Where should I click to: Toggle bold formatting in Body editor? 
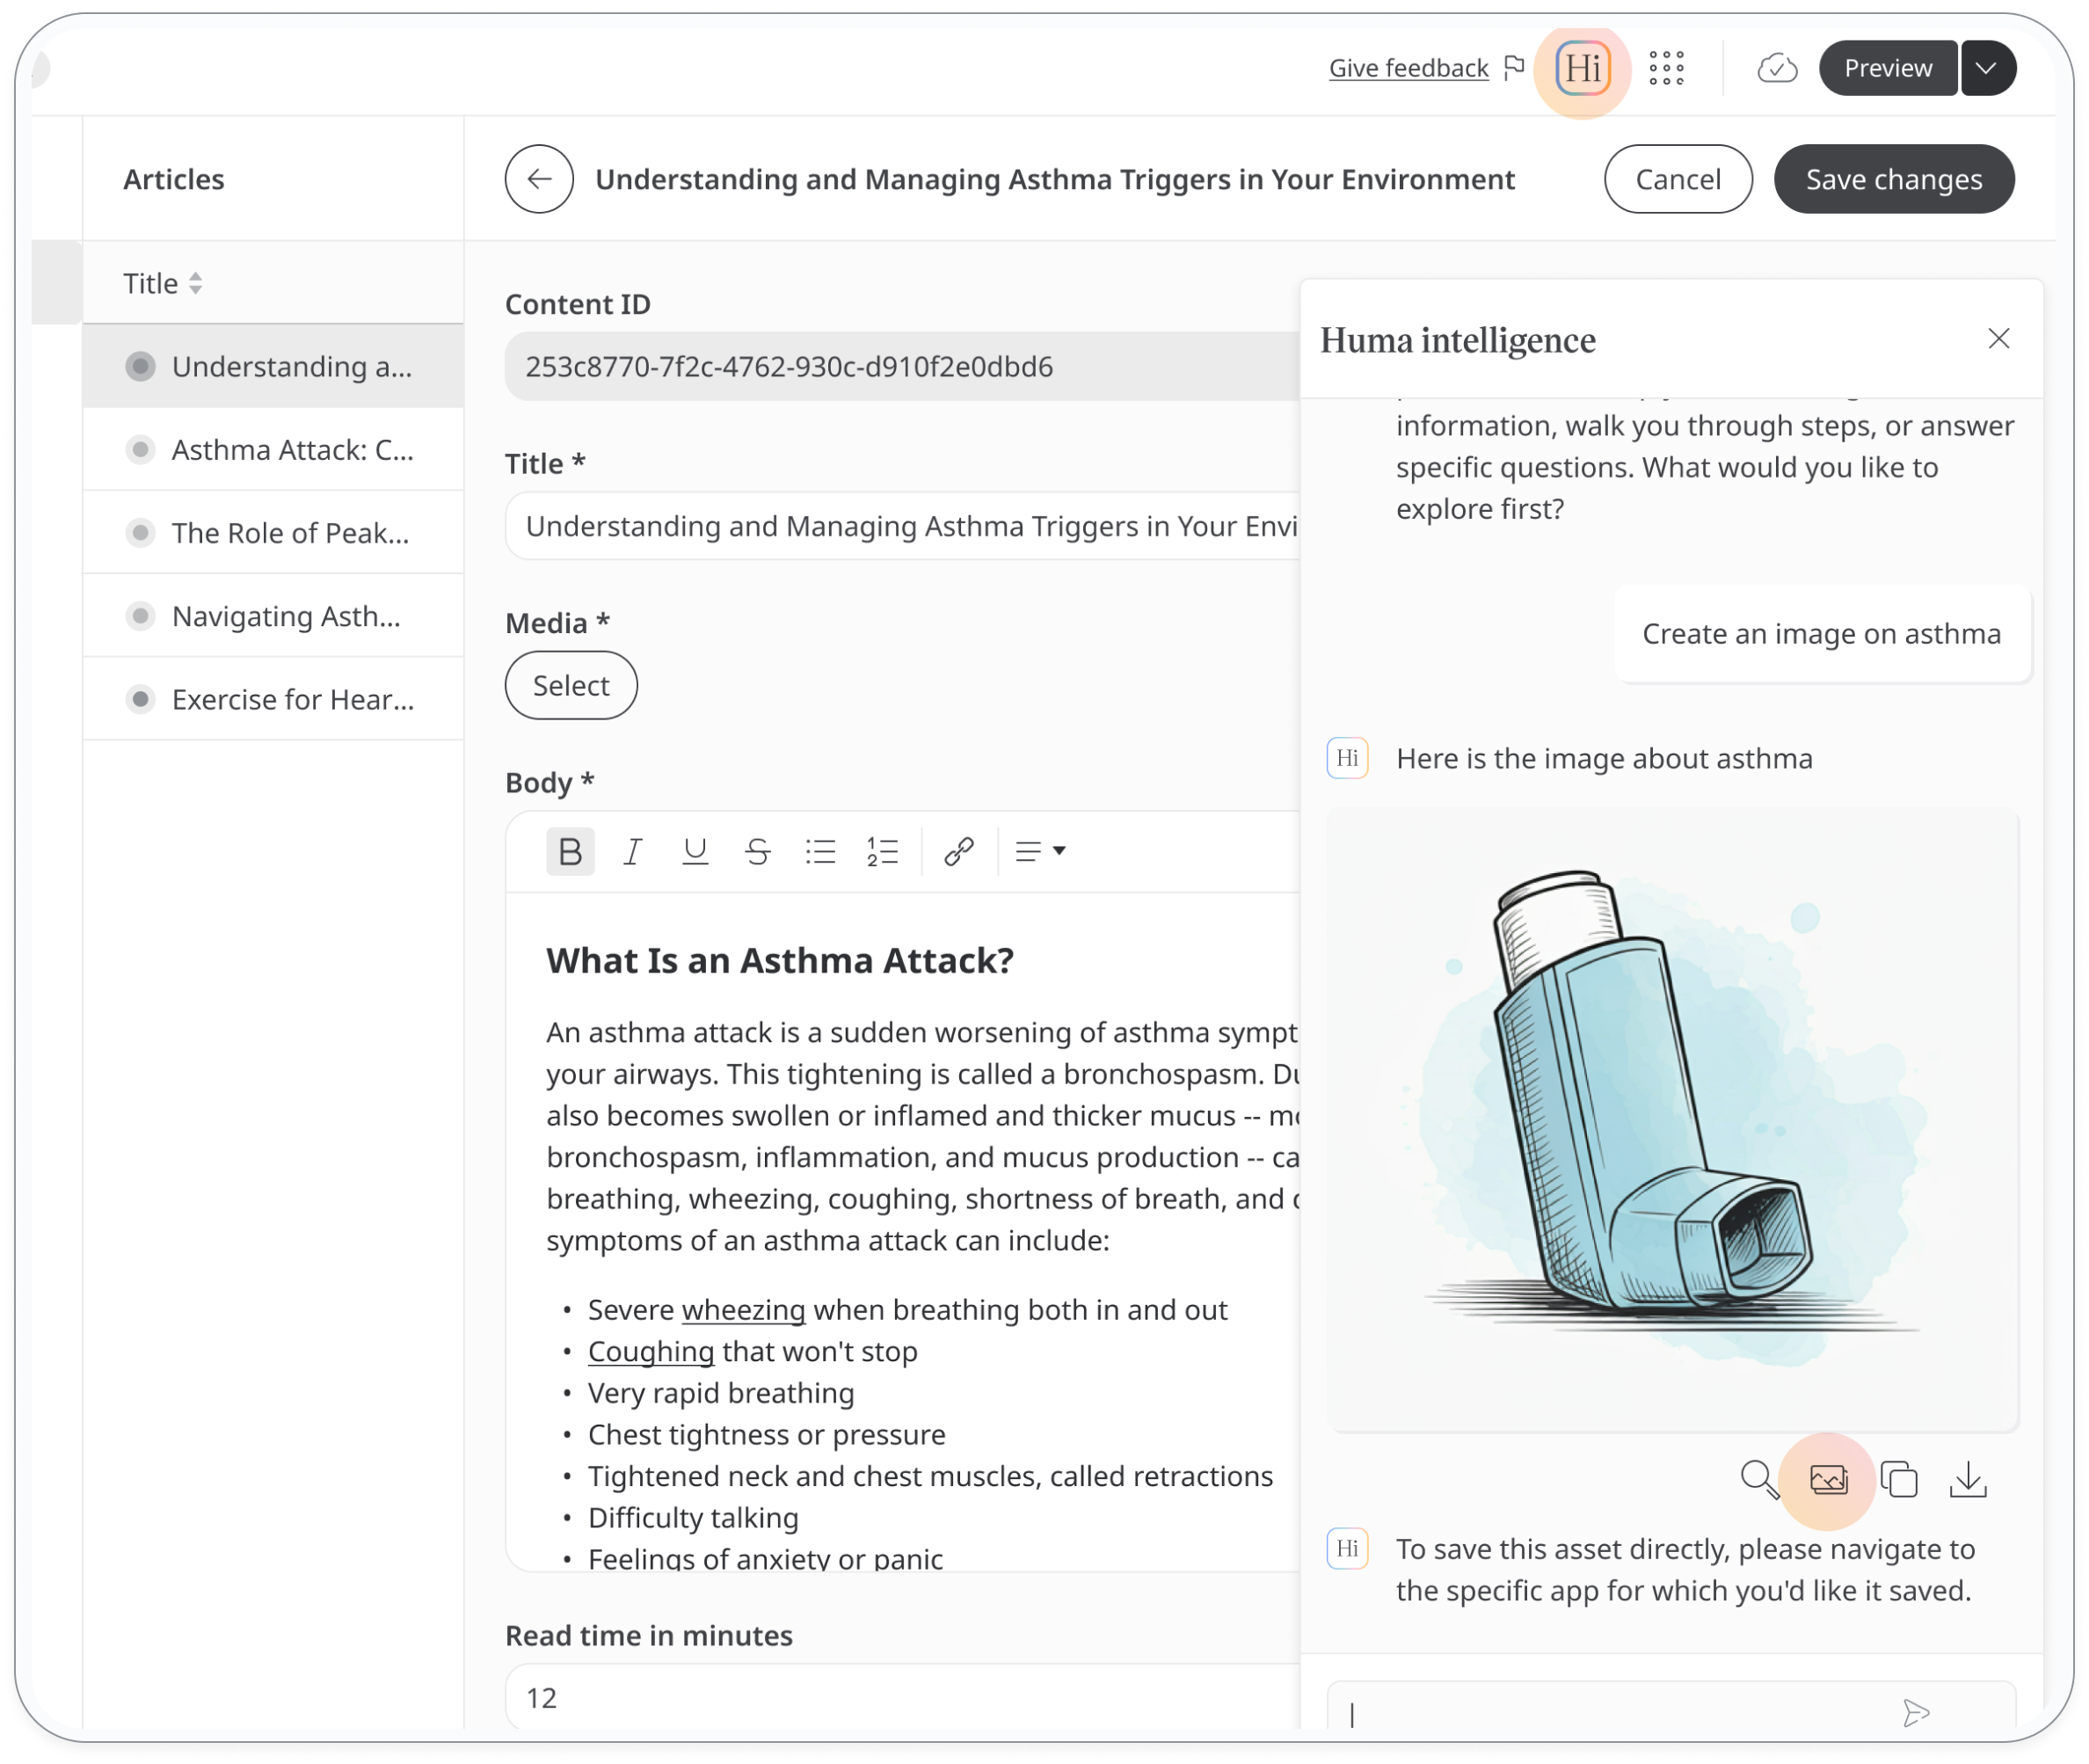[x=570, y=851]
